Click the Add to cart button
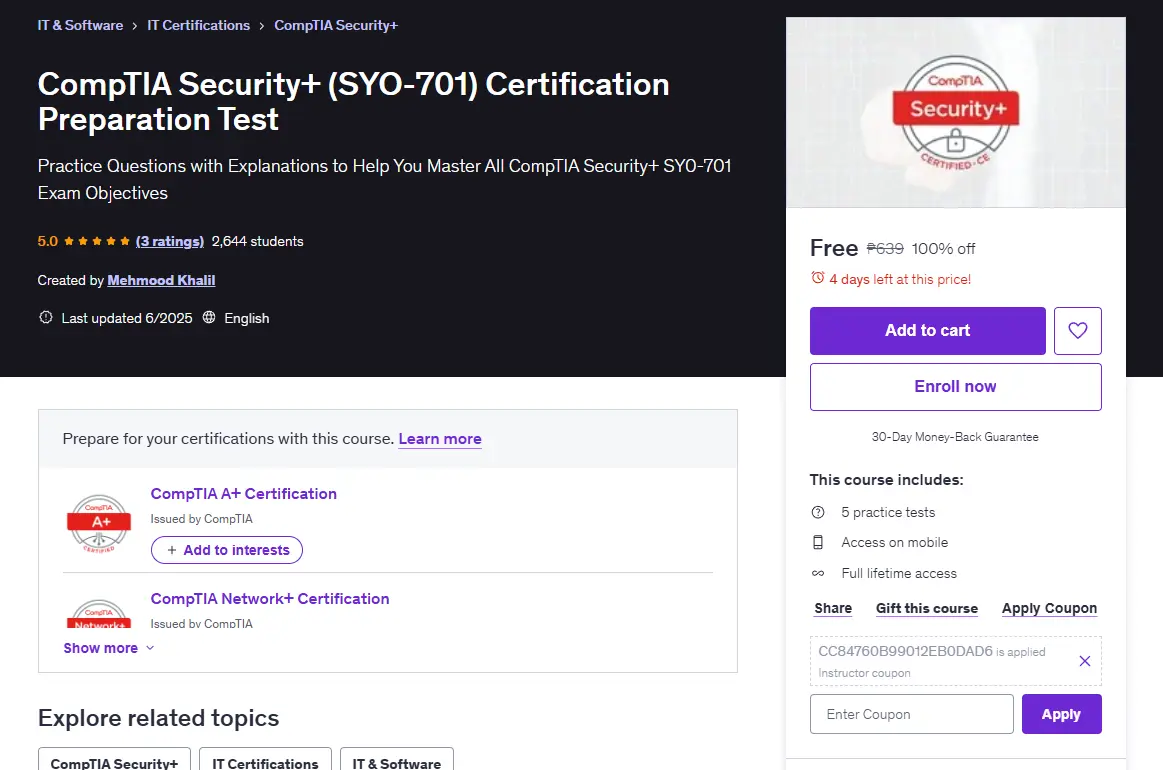Screen dimensions: 1163x770 928,331
